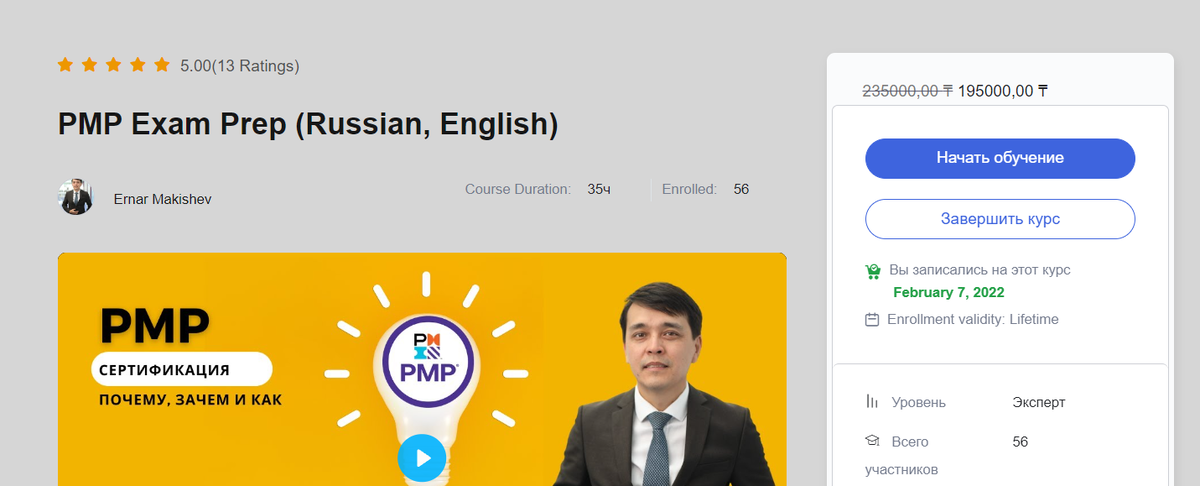Click the enrolled cart icon
Viewport: 1200px width, 486px height.
pyautogui.click(x=872, y=271)
